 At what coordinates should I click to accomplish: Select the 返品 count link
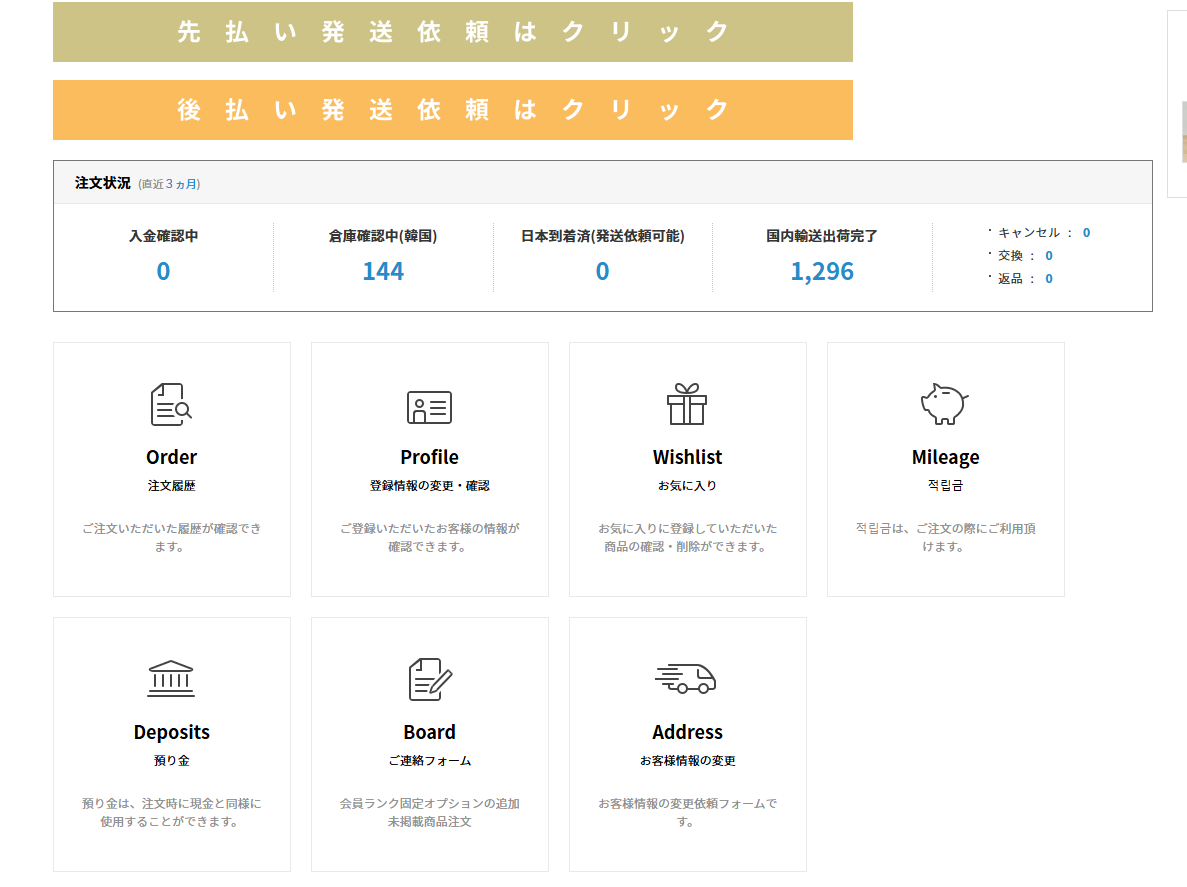coord(1049,279)
